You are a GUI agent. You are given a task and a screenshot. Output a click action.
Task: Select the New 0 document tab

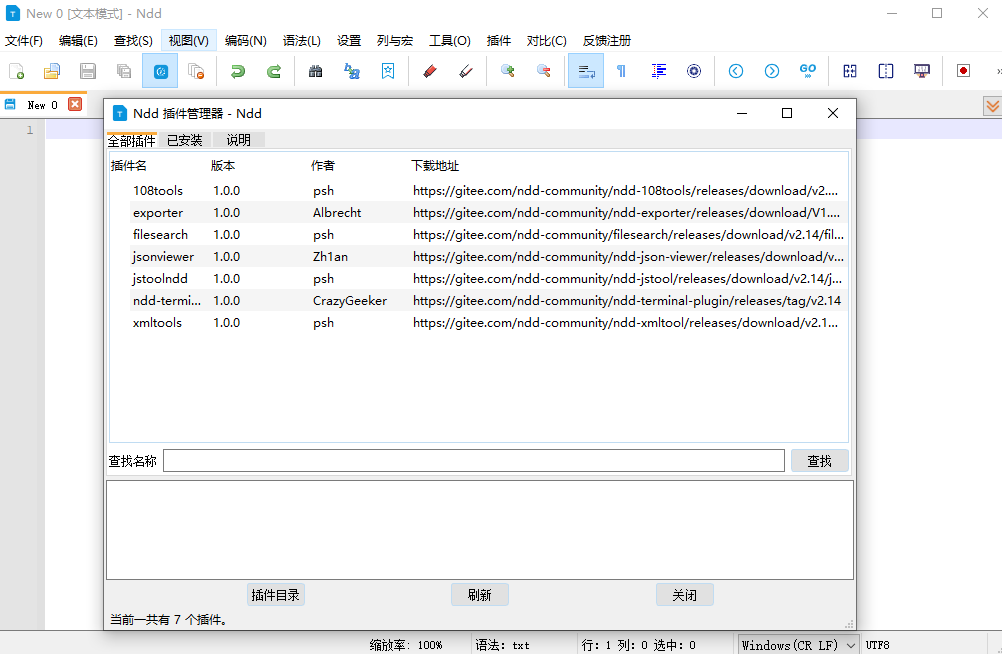pyautogui.click(x=42, y=105)
